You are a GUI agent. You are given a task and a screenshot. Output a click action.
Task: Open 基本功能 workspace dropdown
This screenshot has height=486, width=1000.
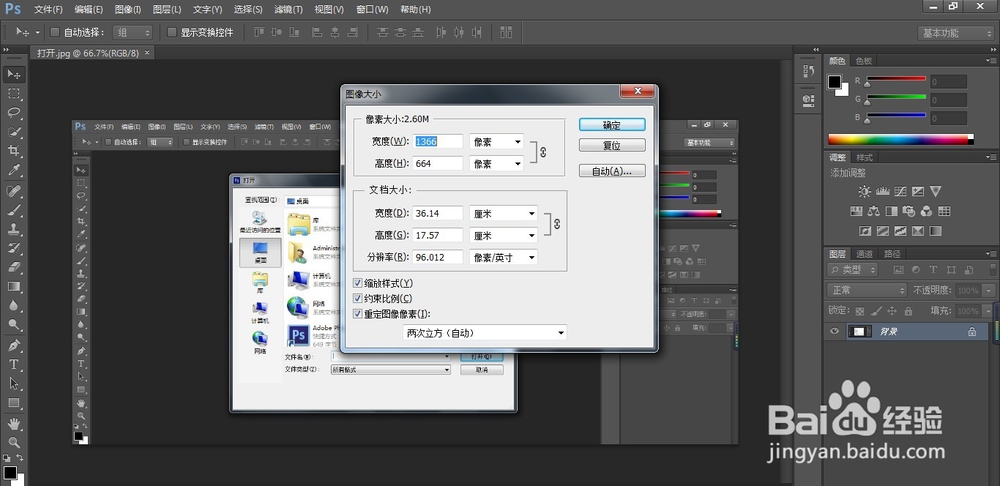[x=955, y=33]
